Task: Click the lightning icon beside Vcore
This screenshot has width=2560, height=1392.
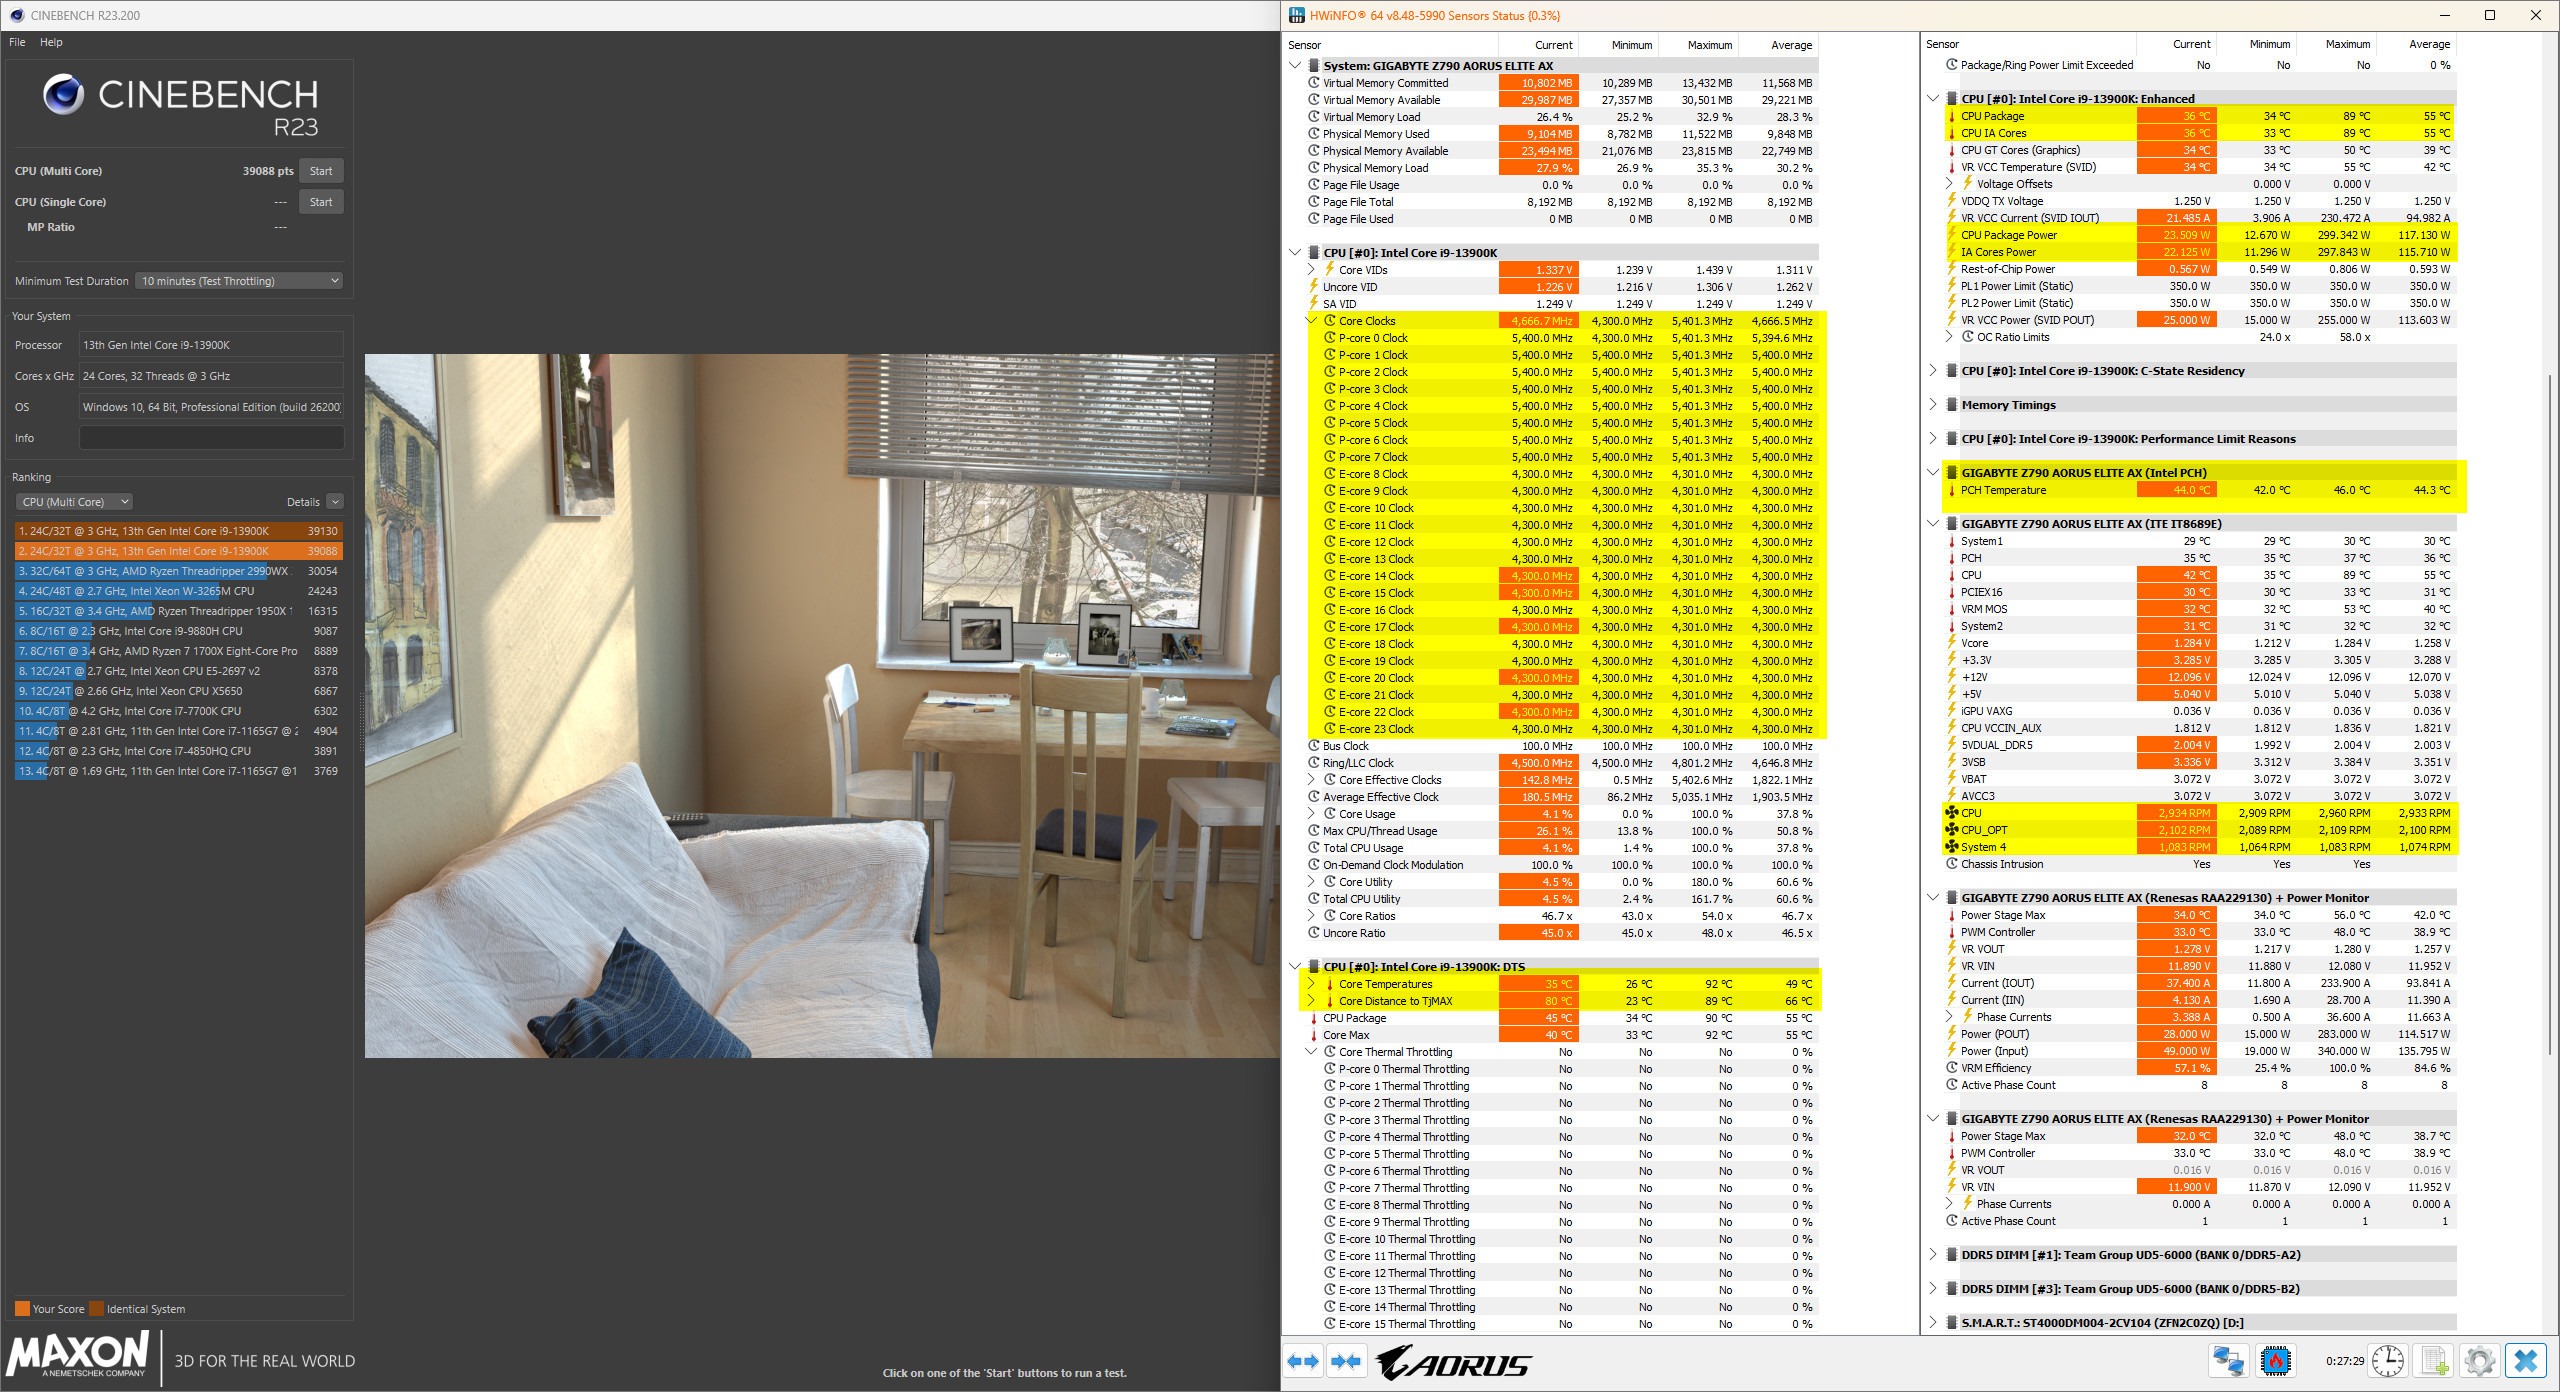Action: [x=1951, y=643]
